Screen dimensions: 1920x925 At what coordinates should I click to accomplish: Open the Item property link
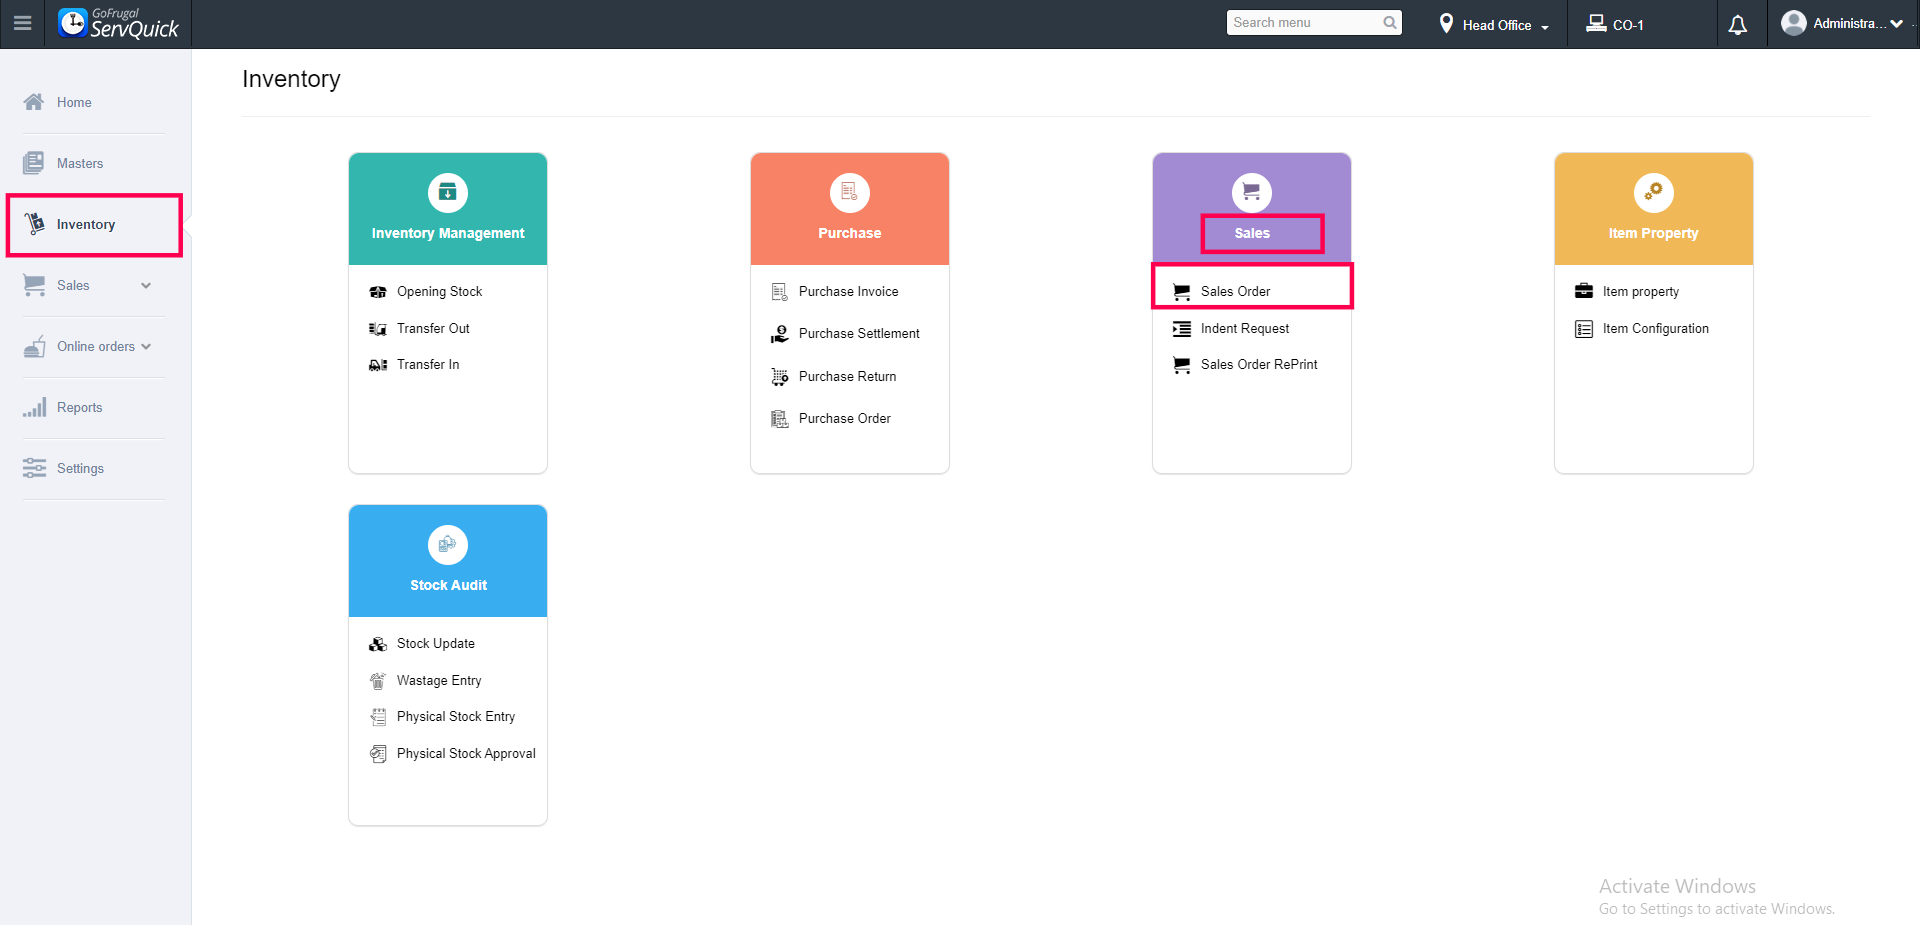[1641, 292]
